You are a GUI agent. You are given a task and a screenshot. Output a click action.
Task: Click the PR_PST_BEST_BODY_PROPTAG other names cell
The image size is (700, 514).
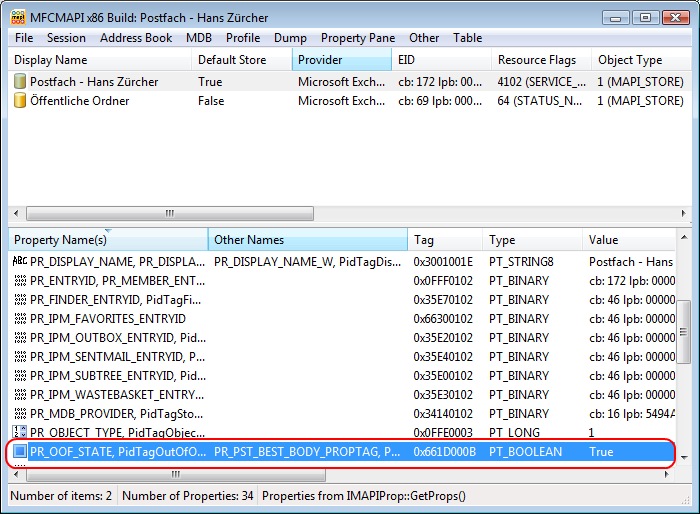[307, 452]
